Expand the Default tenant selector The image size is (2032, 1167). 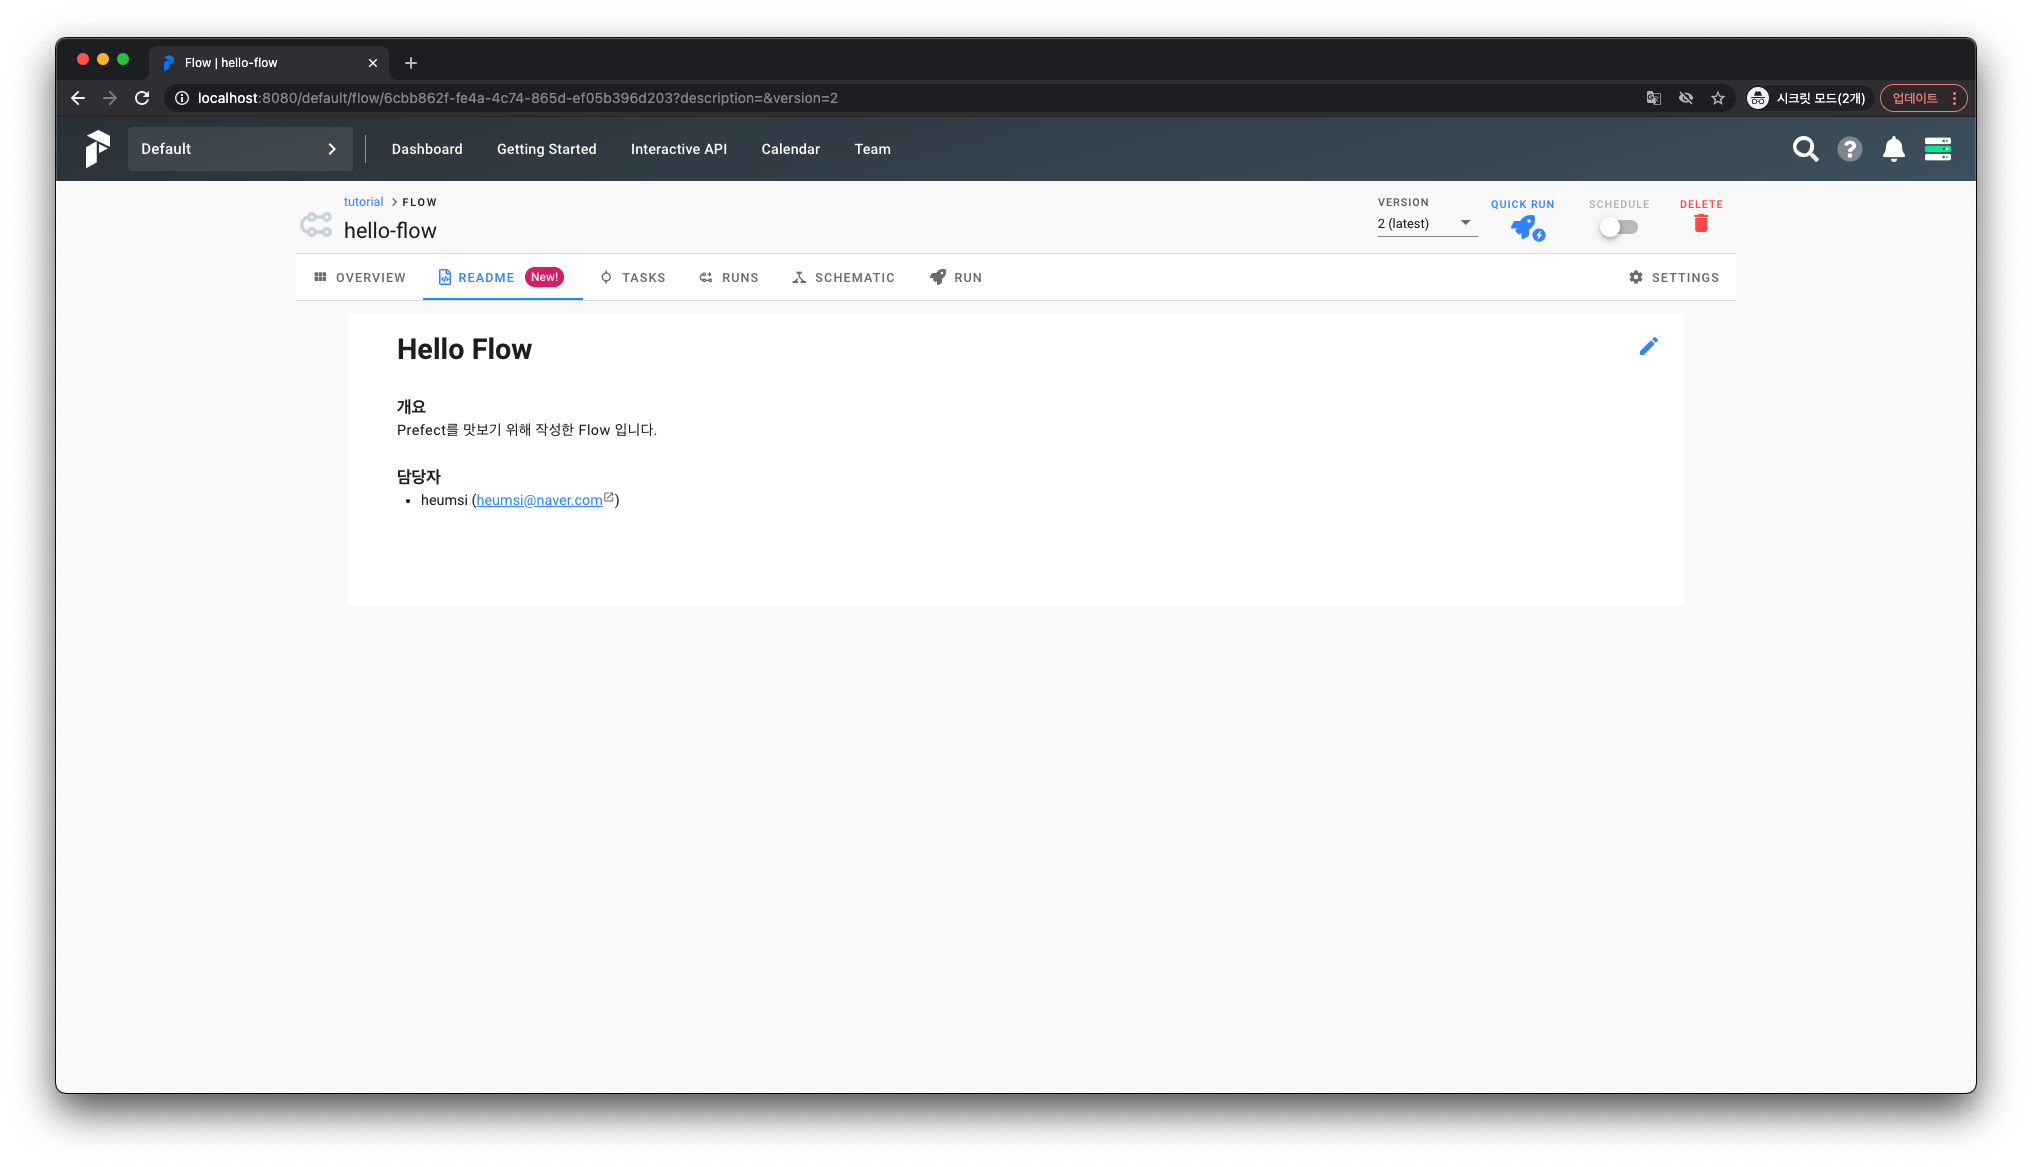point(240,149)
